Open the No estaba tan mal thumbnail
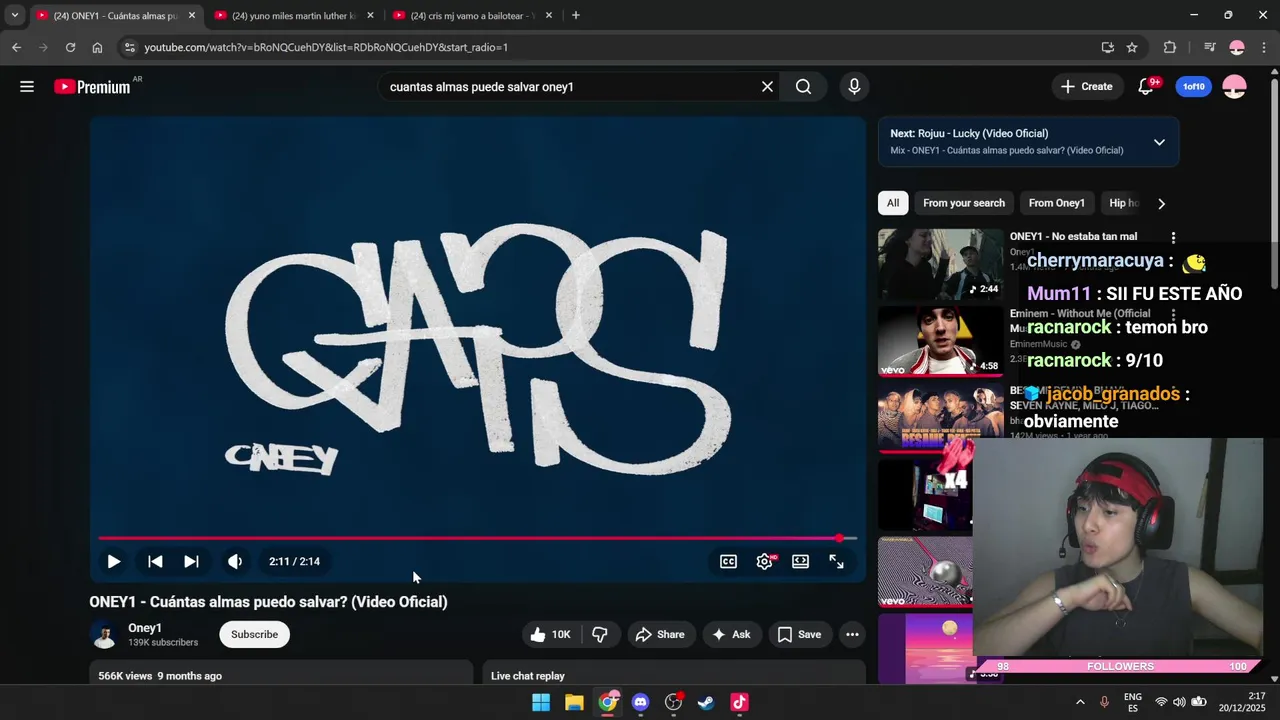This screenshot has height=720, width=1280. pyautogui.click(x=941, y=264)
